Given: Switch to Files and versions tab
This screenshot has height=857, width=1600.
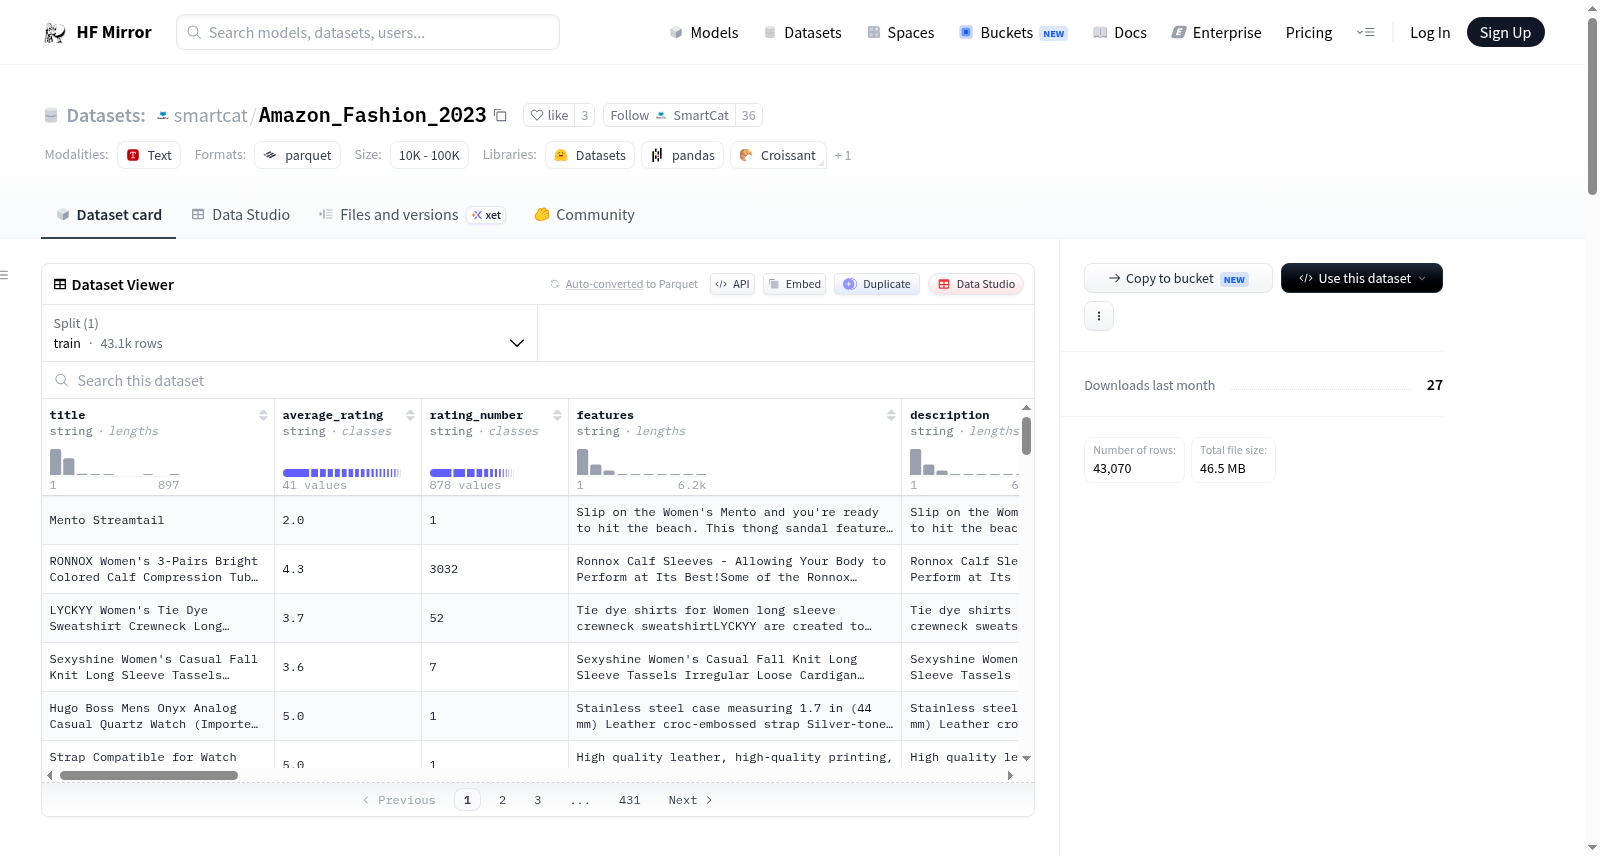Looking at the screenshot, I should 412,215.
